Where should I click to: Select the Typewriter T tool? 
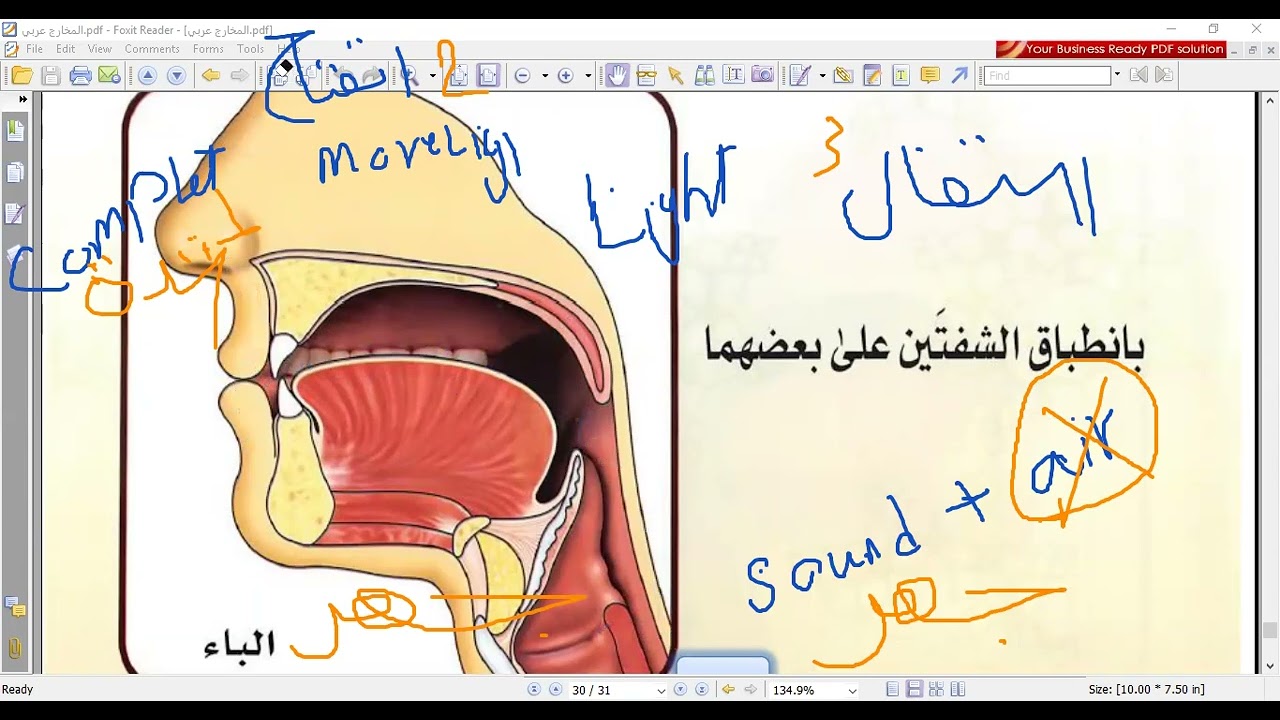coord(901,75)
